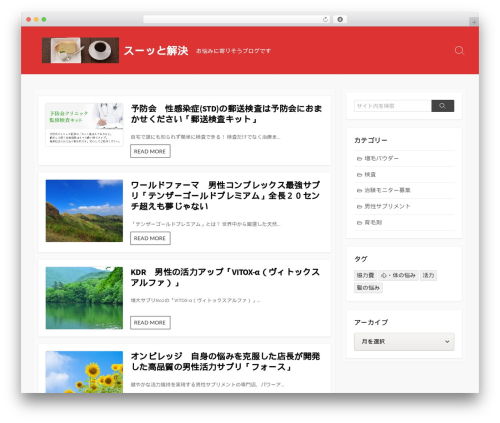
Task: Click the folder icon beside 育毛剤
Action: coord(359,223)
